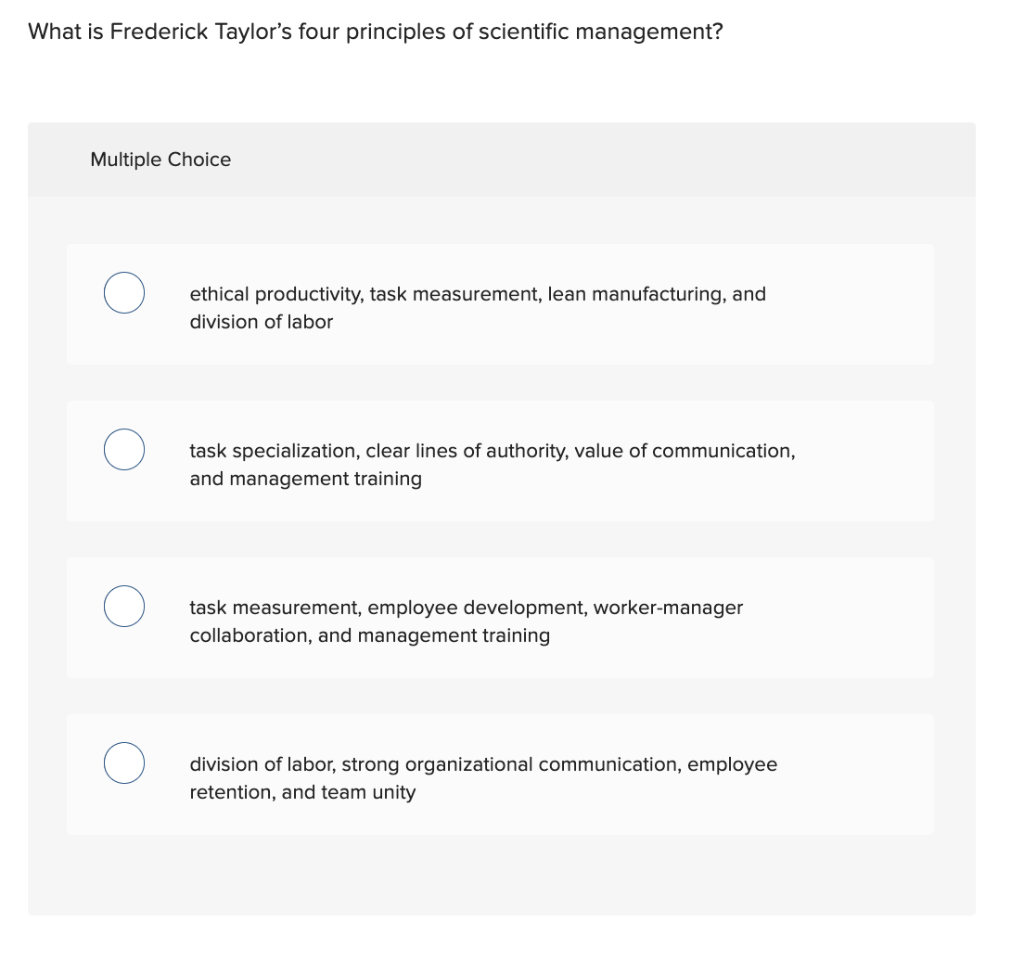The height and width of the screenshot is (974, 1024).
Task: Click the answer mentioning clear lines of authority
Action: click(492, 464)
